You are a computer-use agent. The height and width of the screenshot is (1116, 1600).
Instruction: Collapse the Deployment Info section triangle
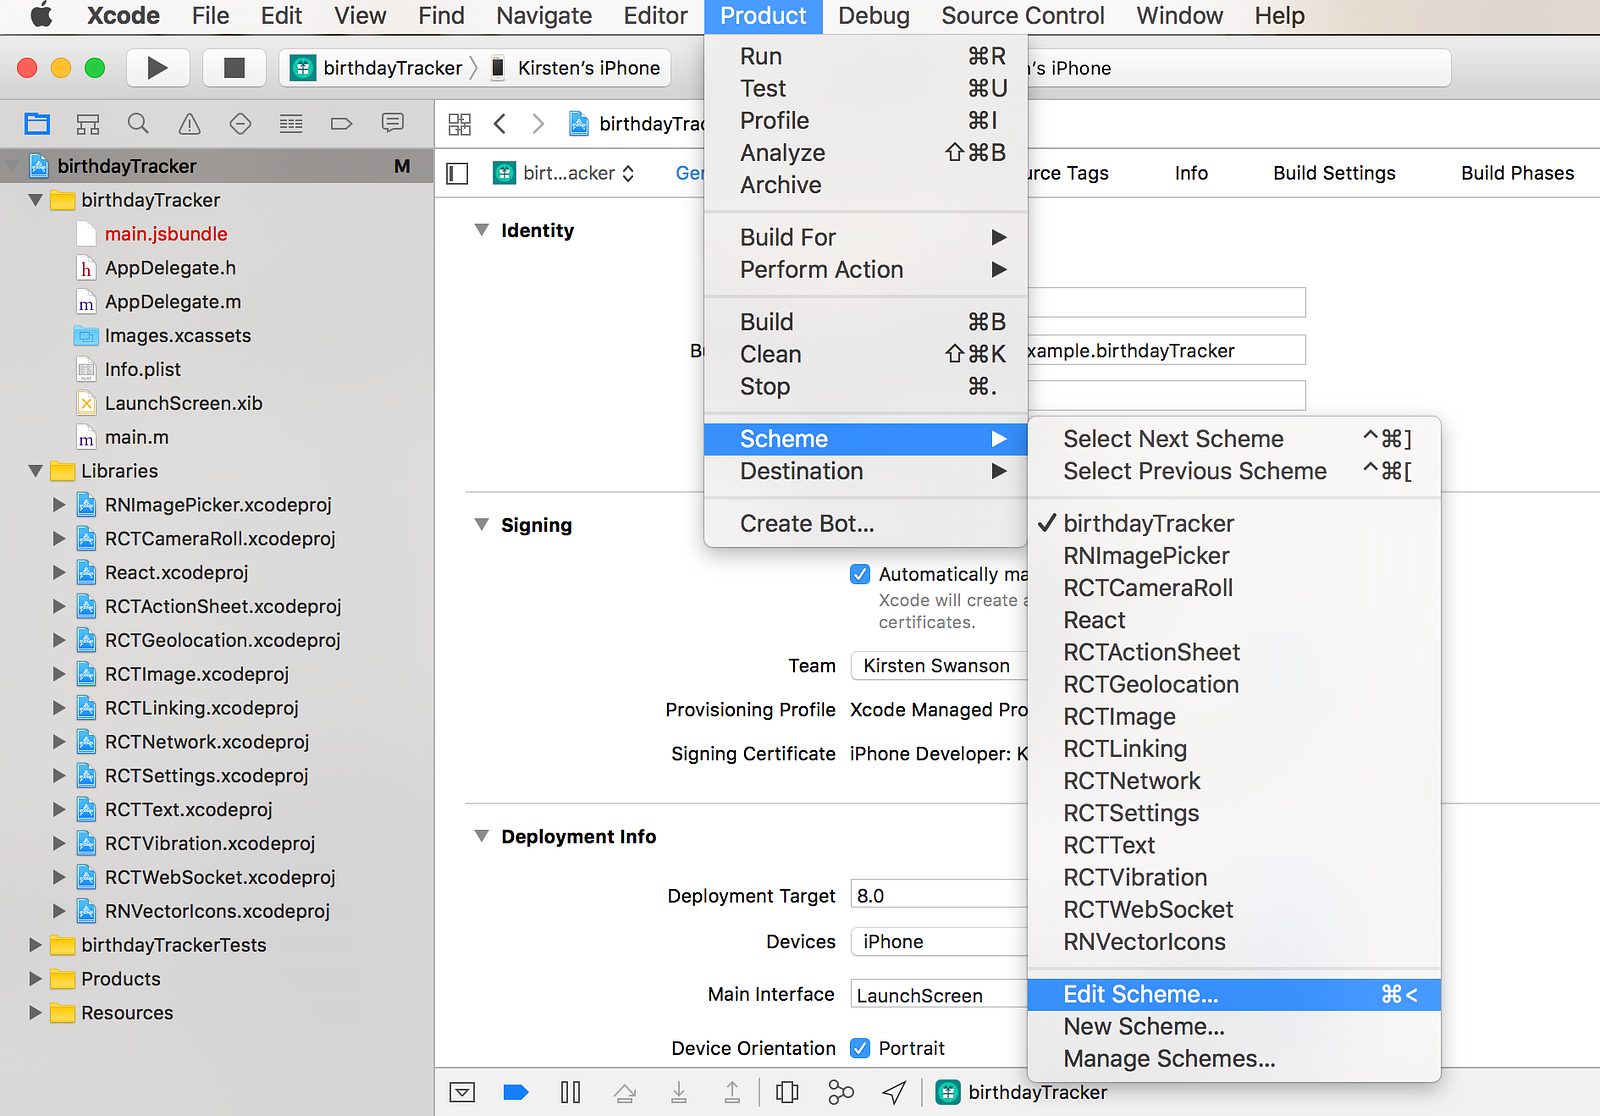pos(482,836)
